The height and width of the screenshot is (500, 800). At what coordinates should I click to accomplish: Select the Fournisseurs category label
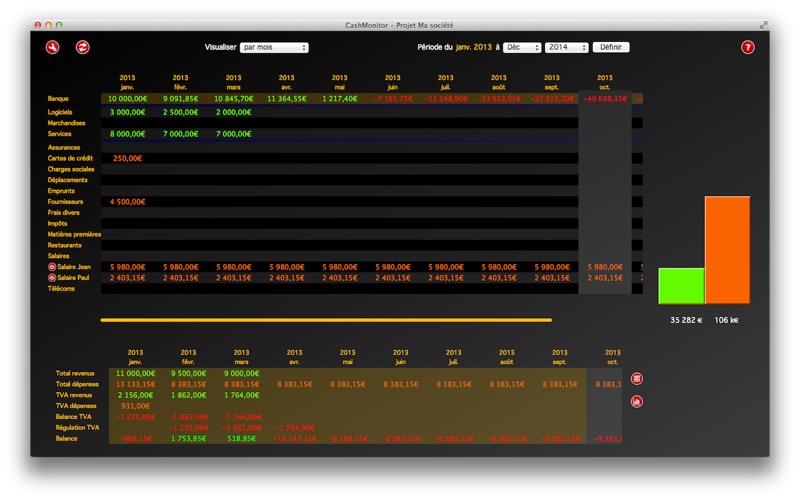66,201
